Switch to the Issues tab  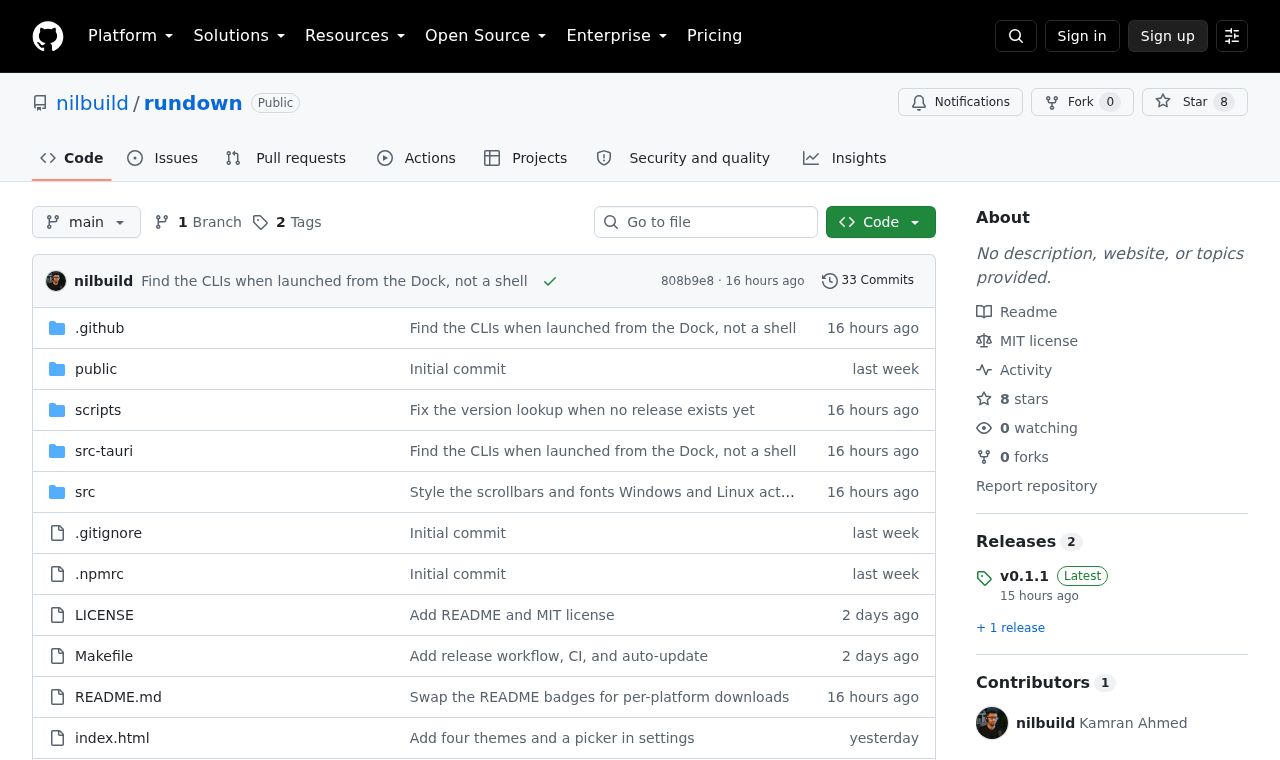163,158
